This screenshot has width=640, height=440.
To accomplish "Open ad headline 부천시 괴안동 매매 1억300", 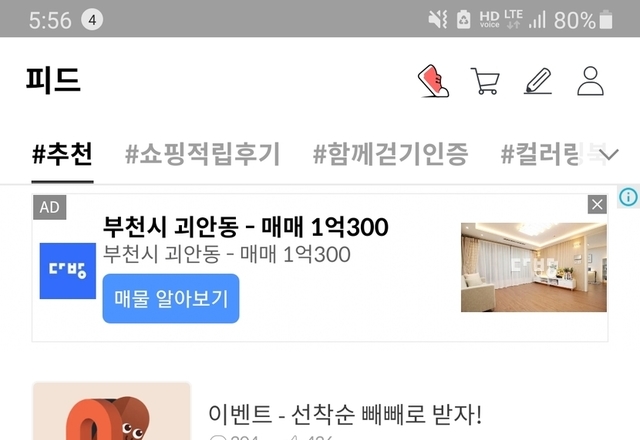I will (x=245, y=227).
